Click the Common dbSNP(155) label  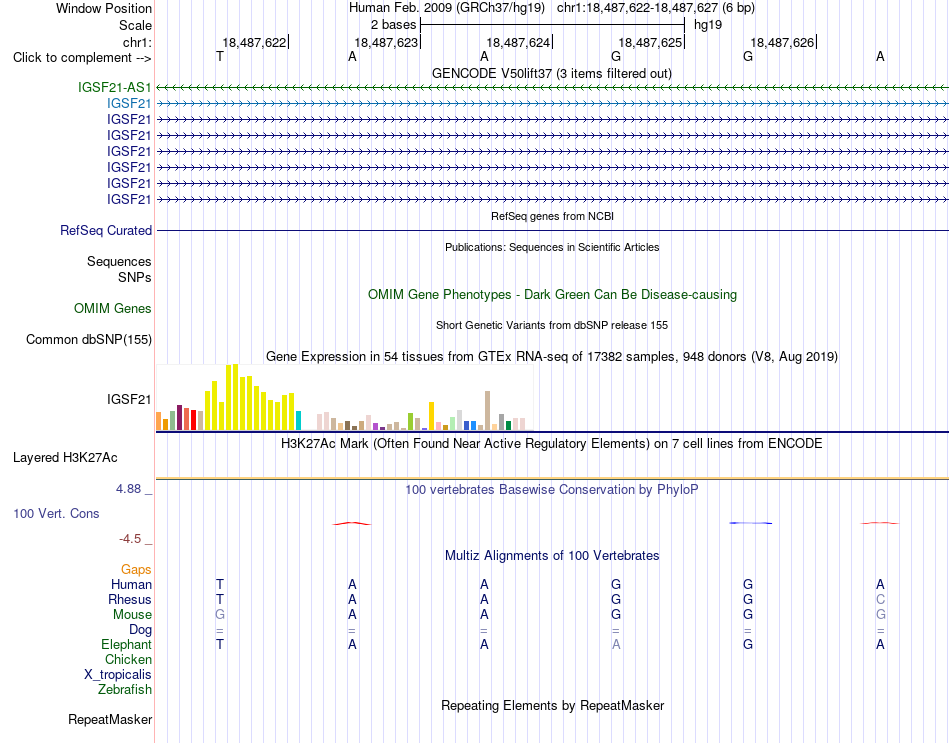tap(89, 339)
